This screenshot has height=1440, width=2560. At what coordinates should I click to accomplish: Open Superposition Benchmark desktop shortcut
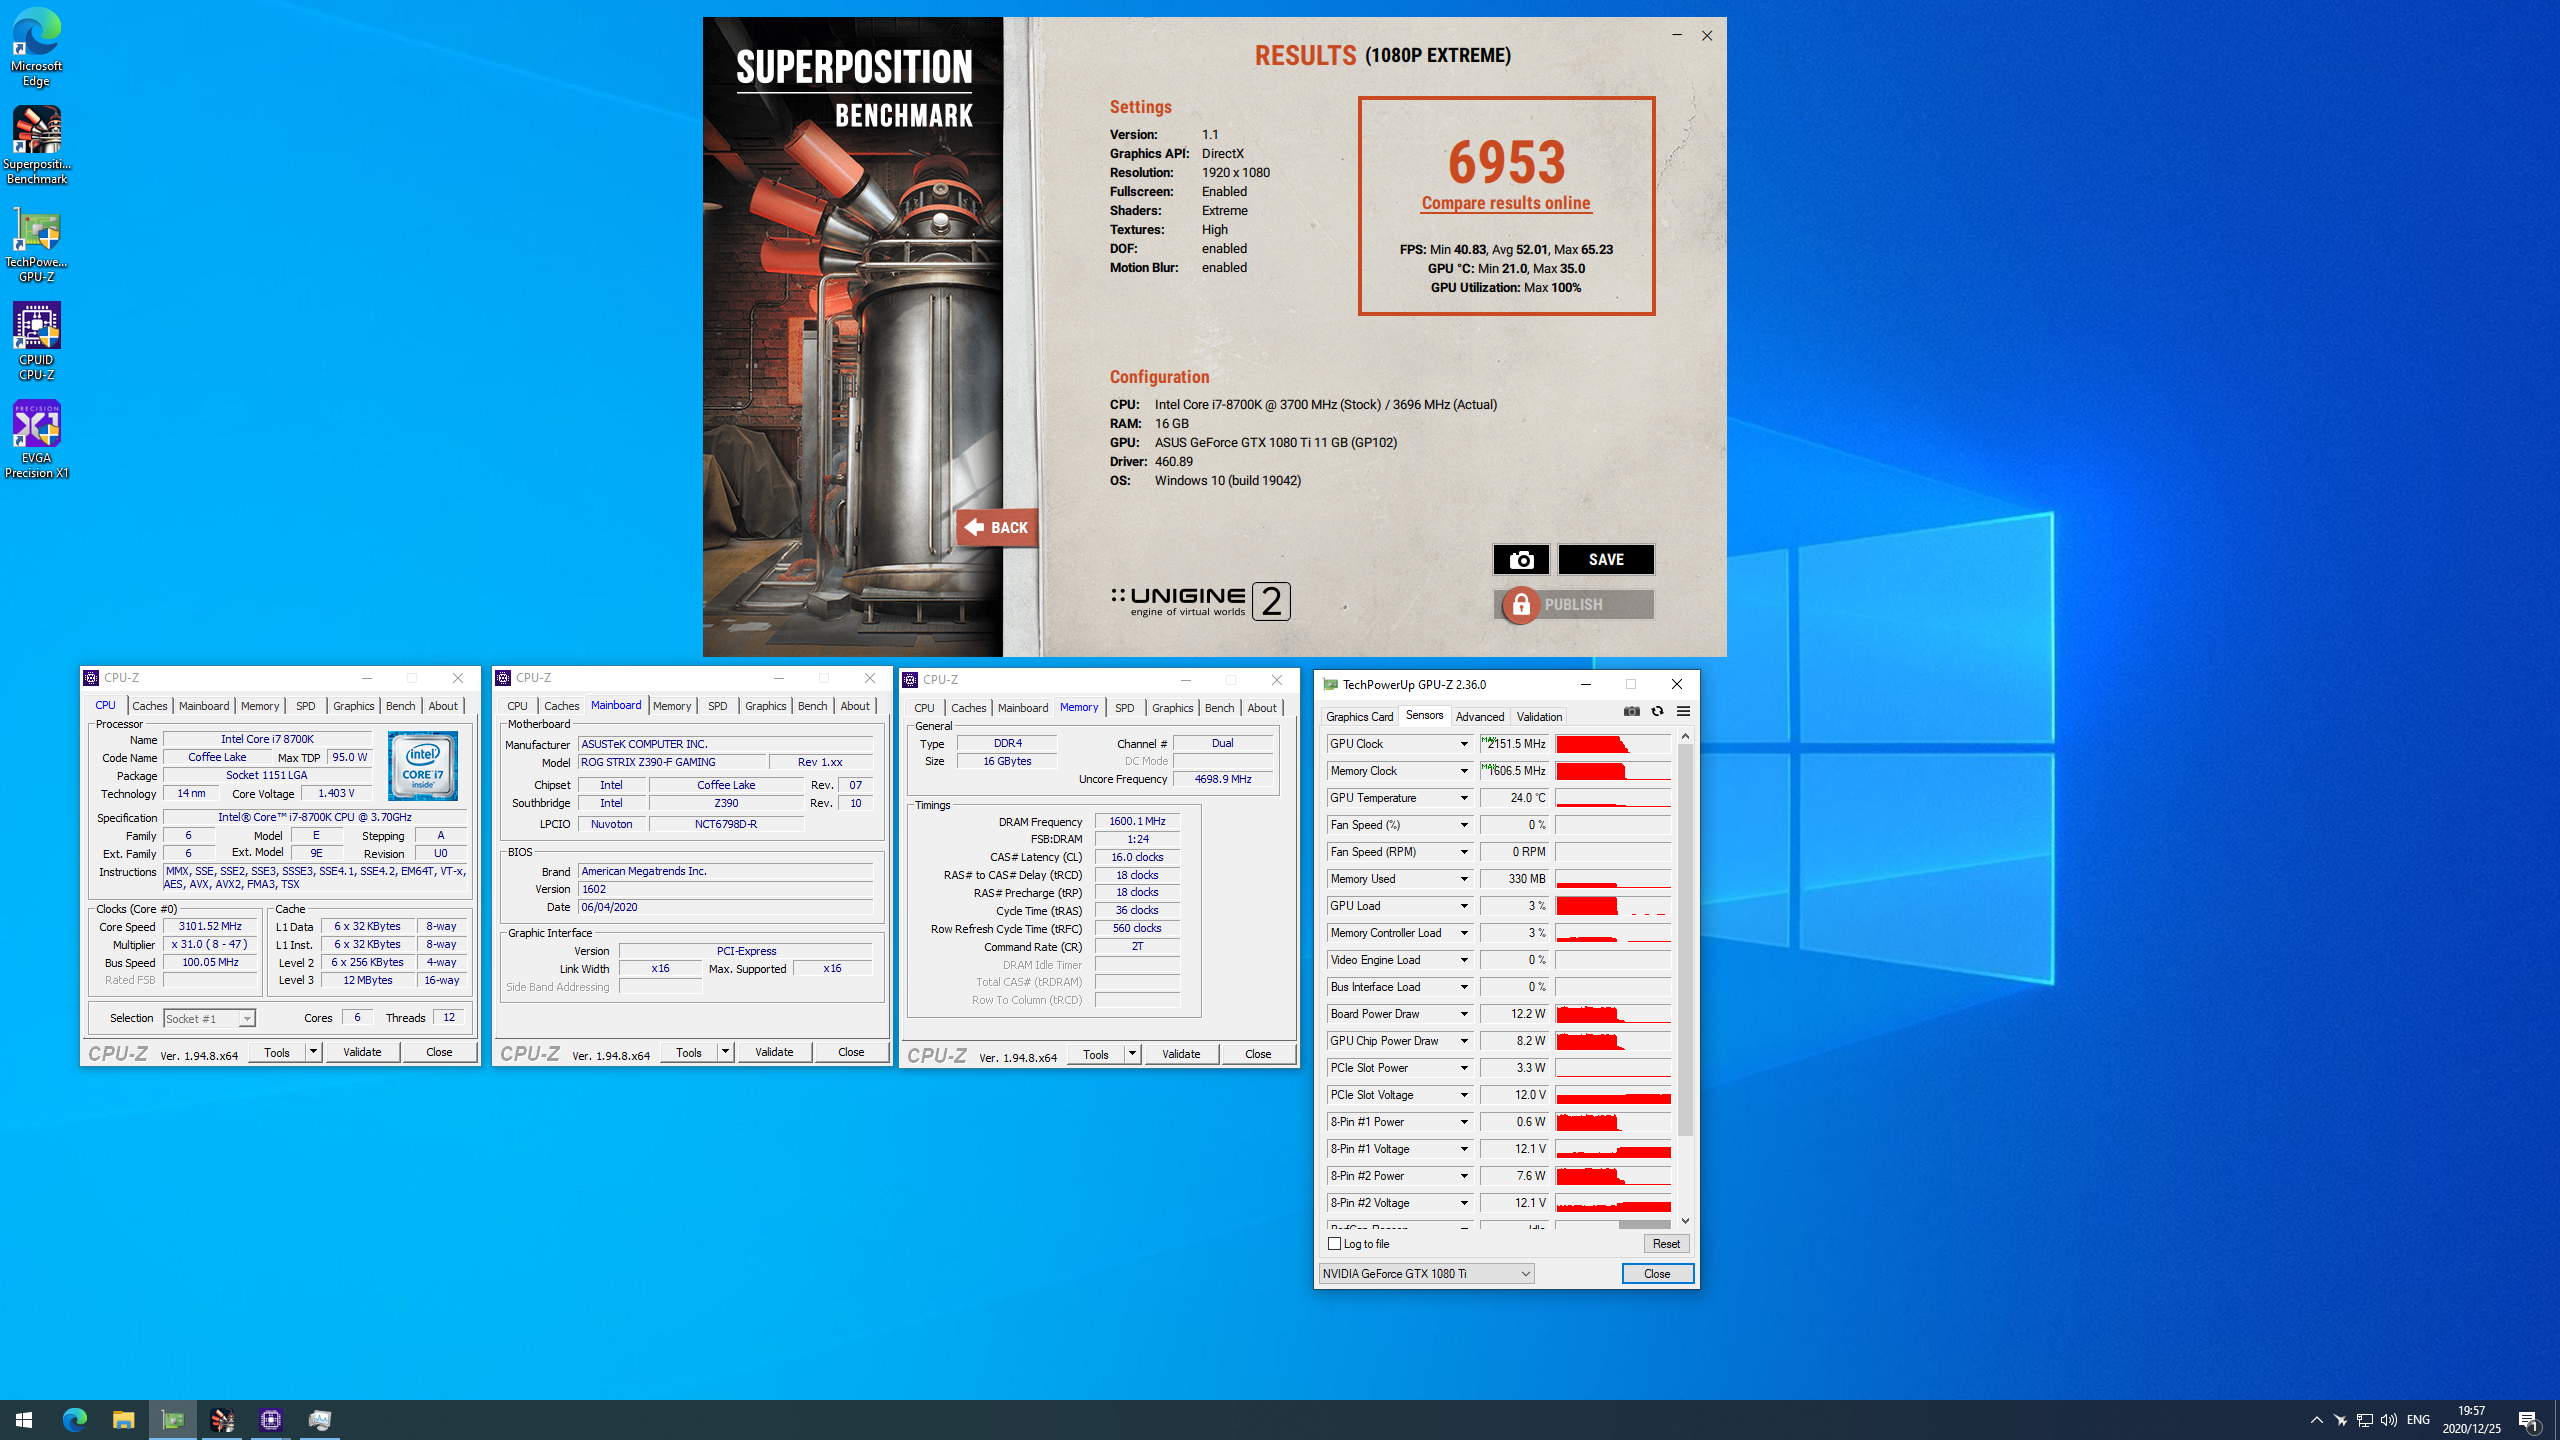tap(37, 145)
